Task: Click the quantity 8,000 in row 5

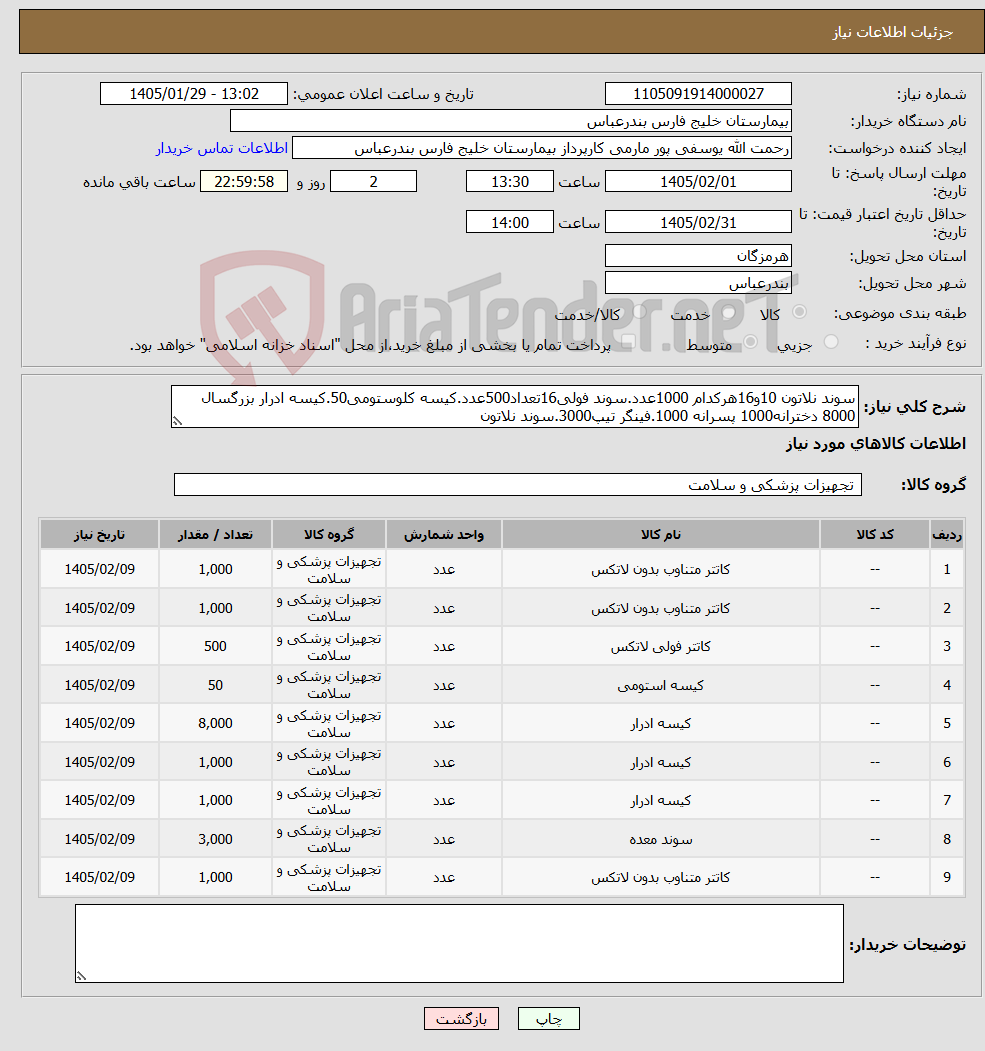Action: click(215, 724)
